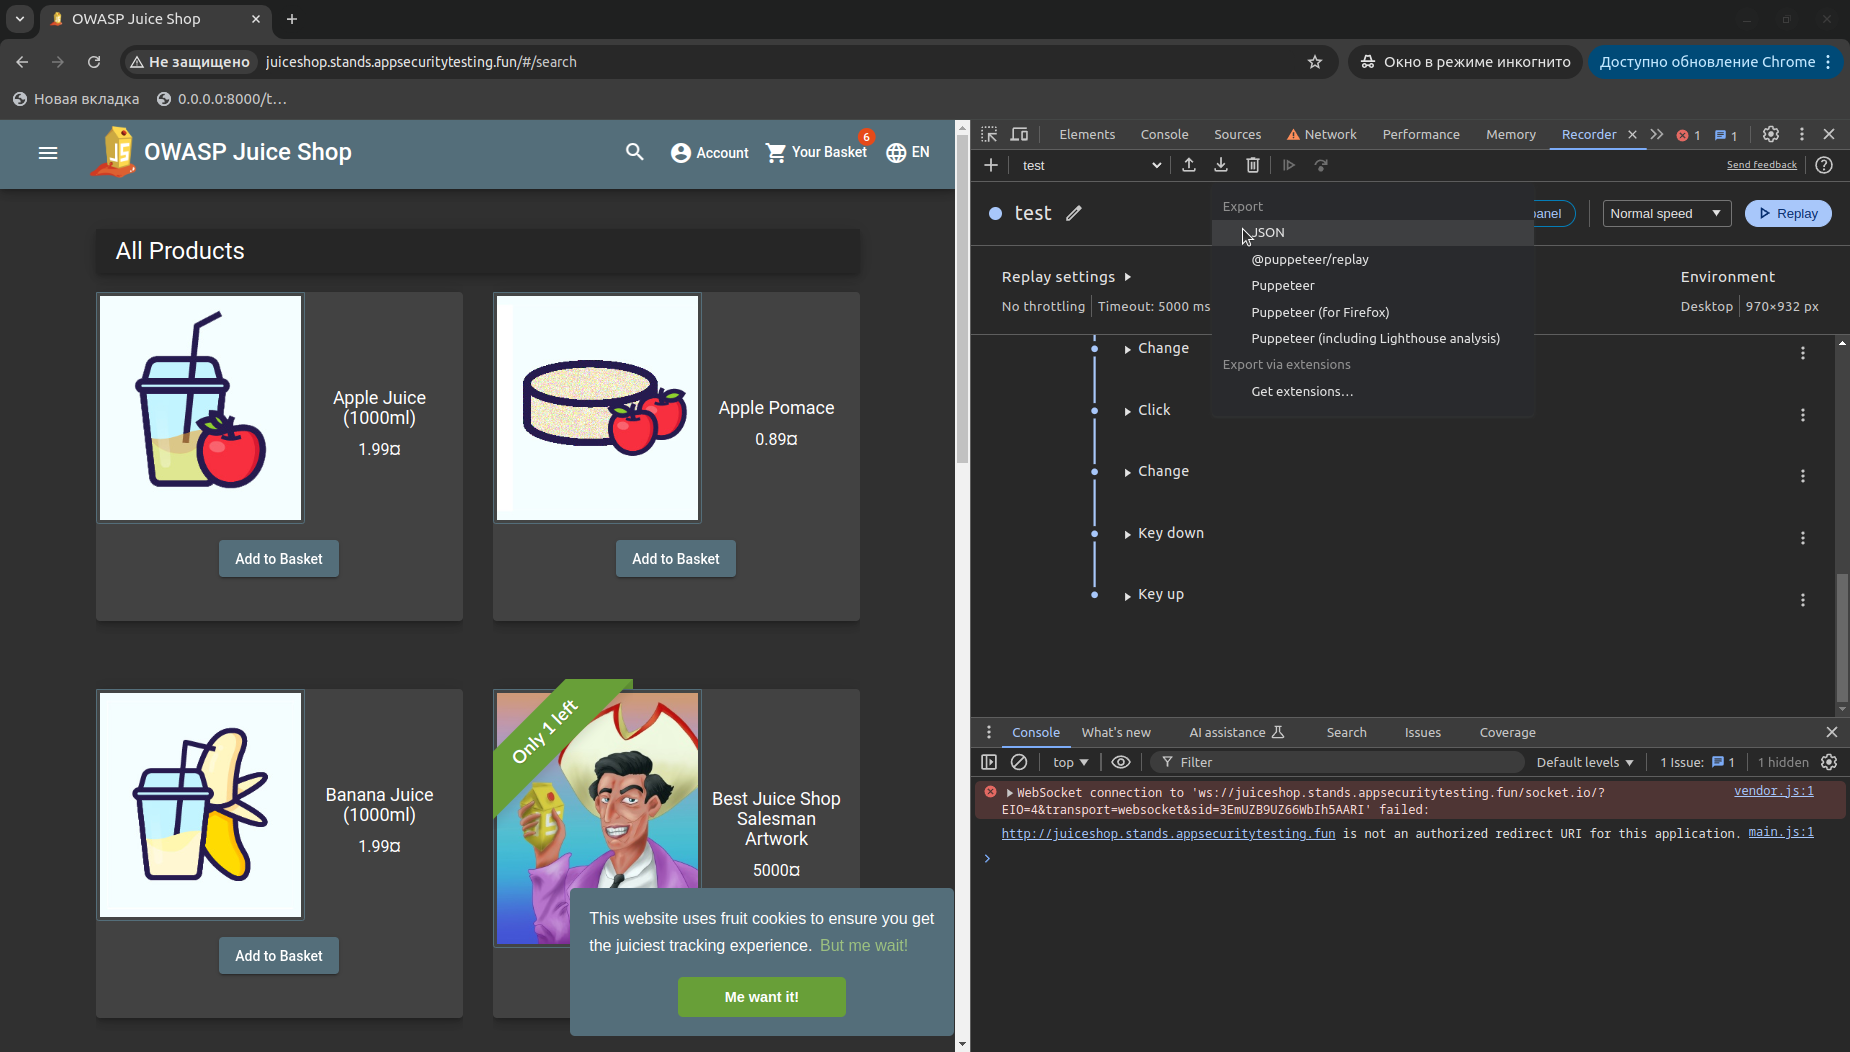
Task: Open the Default levels dropdown
Action: coord(1584,762)
